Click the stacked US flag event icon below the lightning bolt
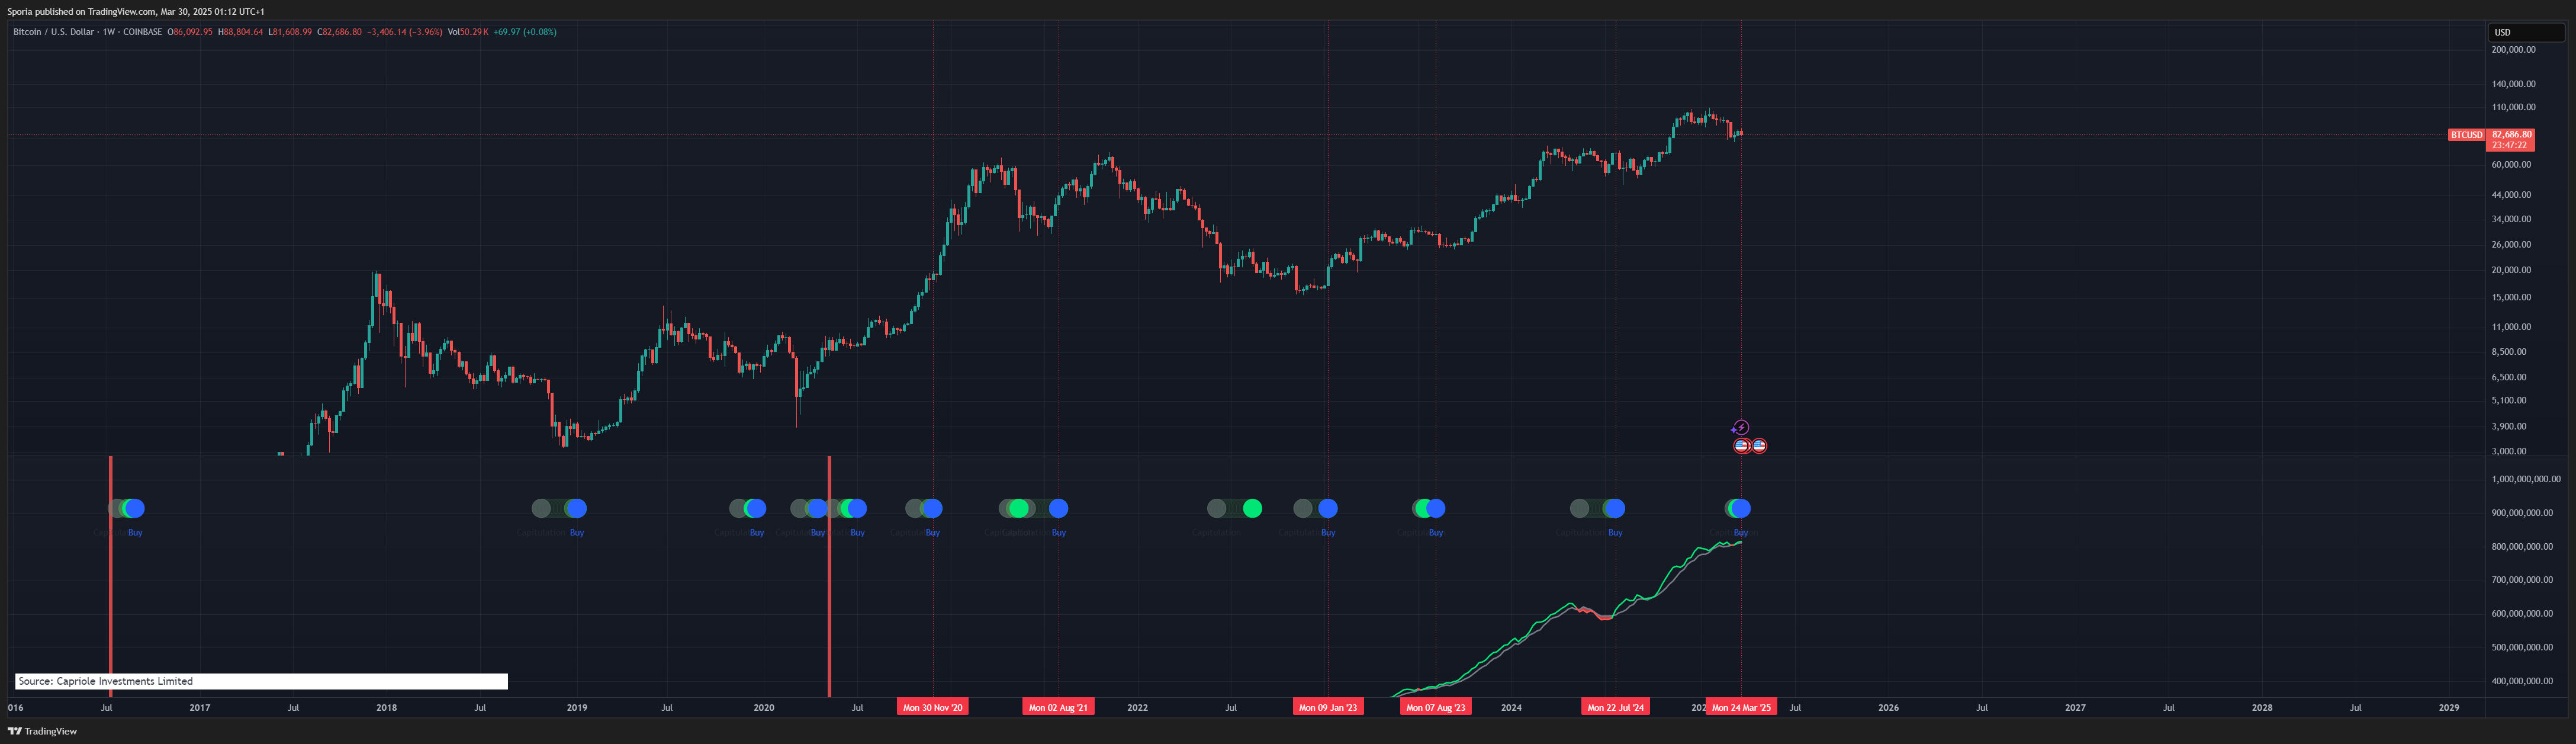 tap(1742, 445)
